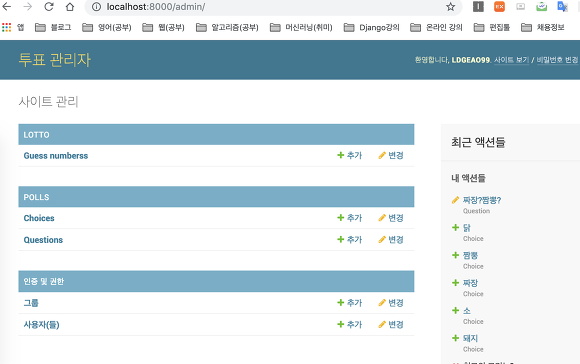Open the orange extension icon
The width and height of the screenshot is (580, 364).
click(x=499, y=7)
